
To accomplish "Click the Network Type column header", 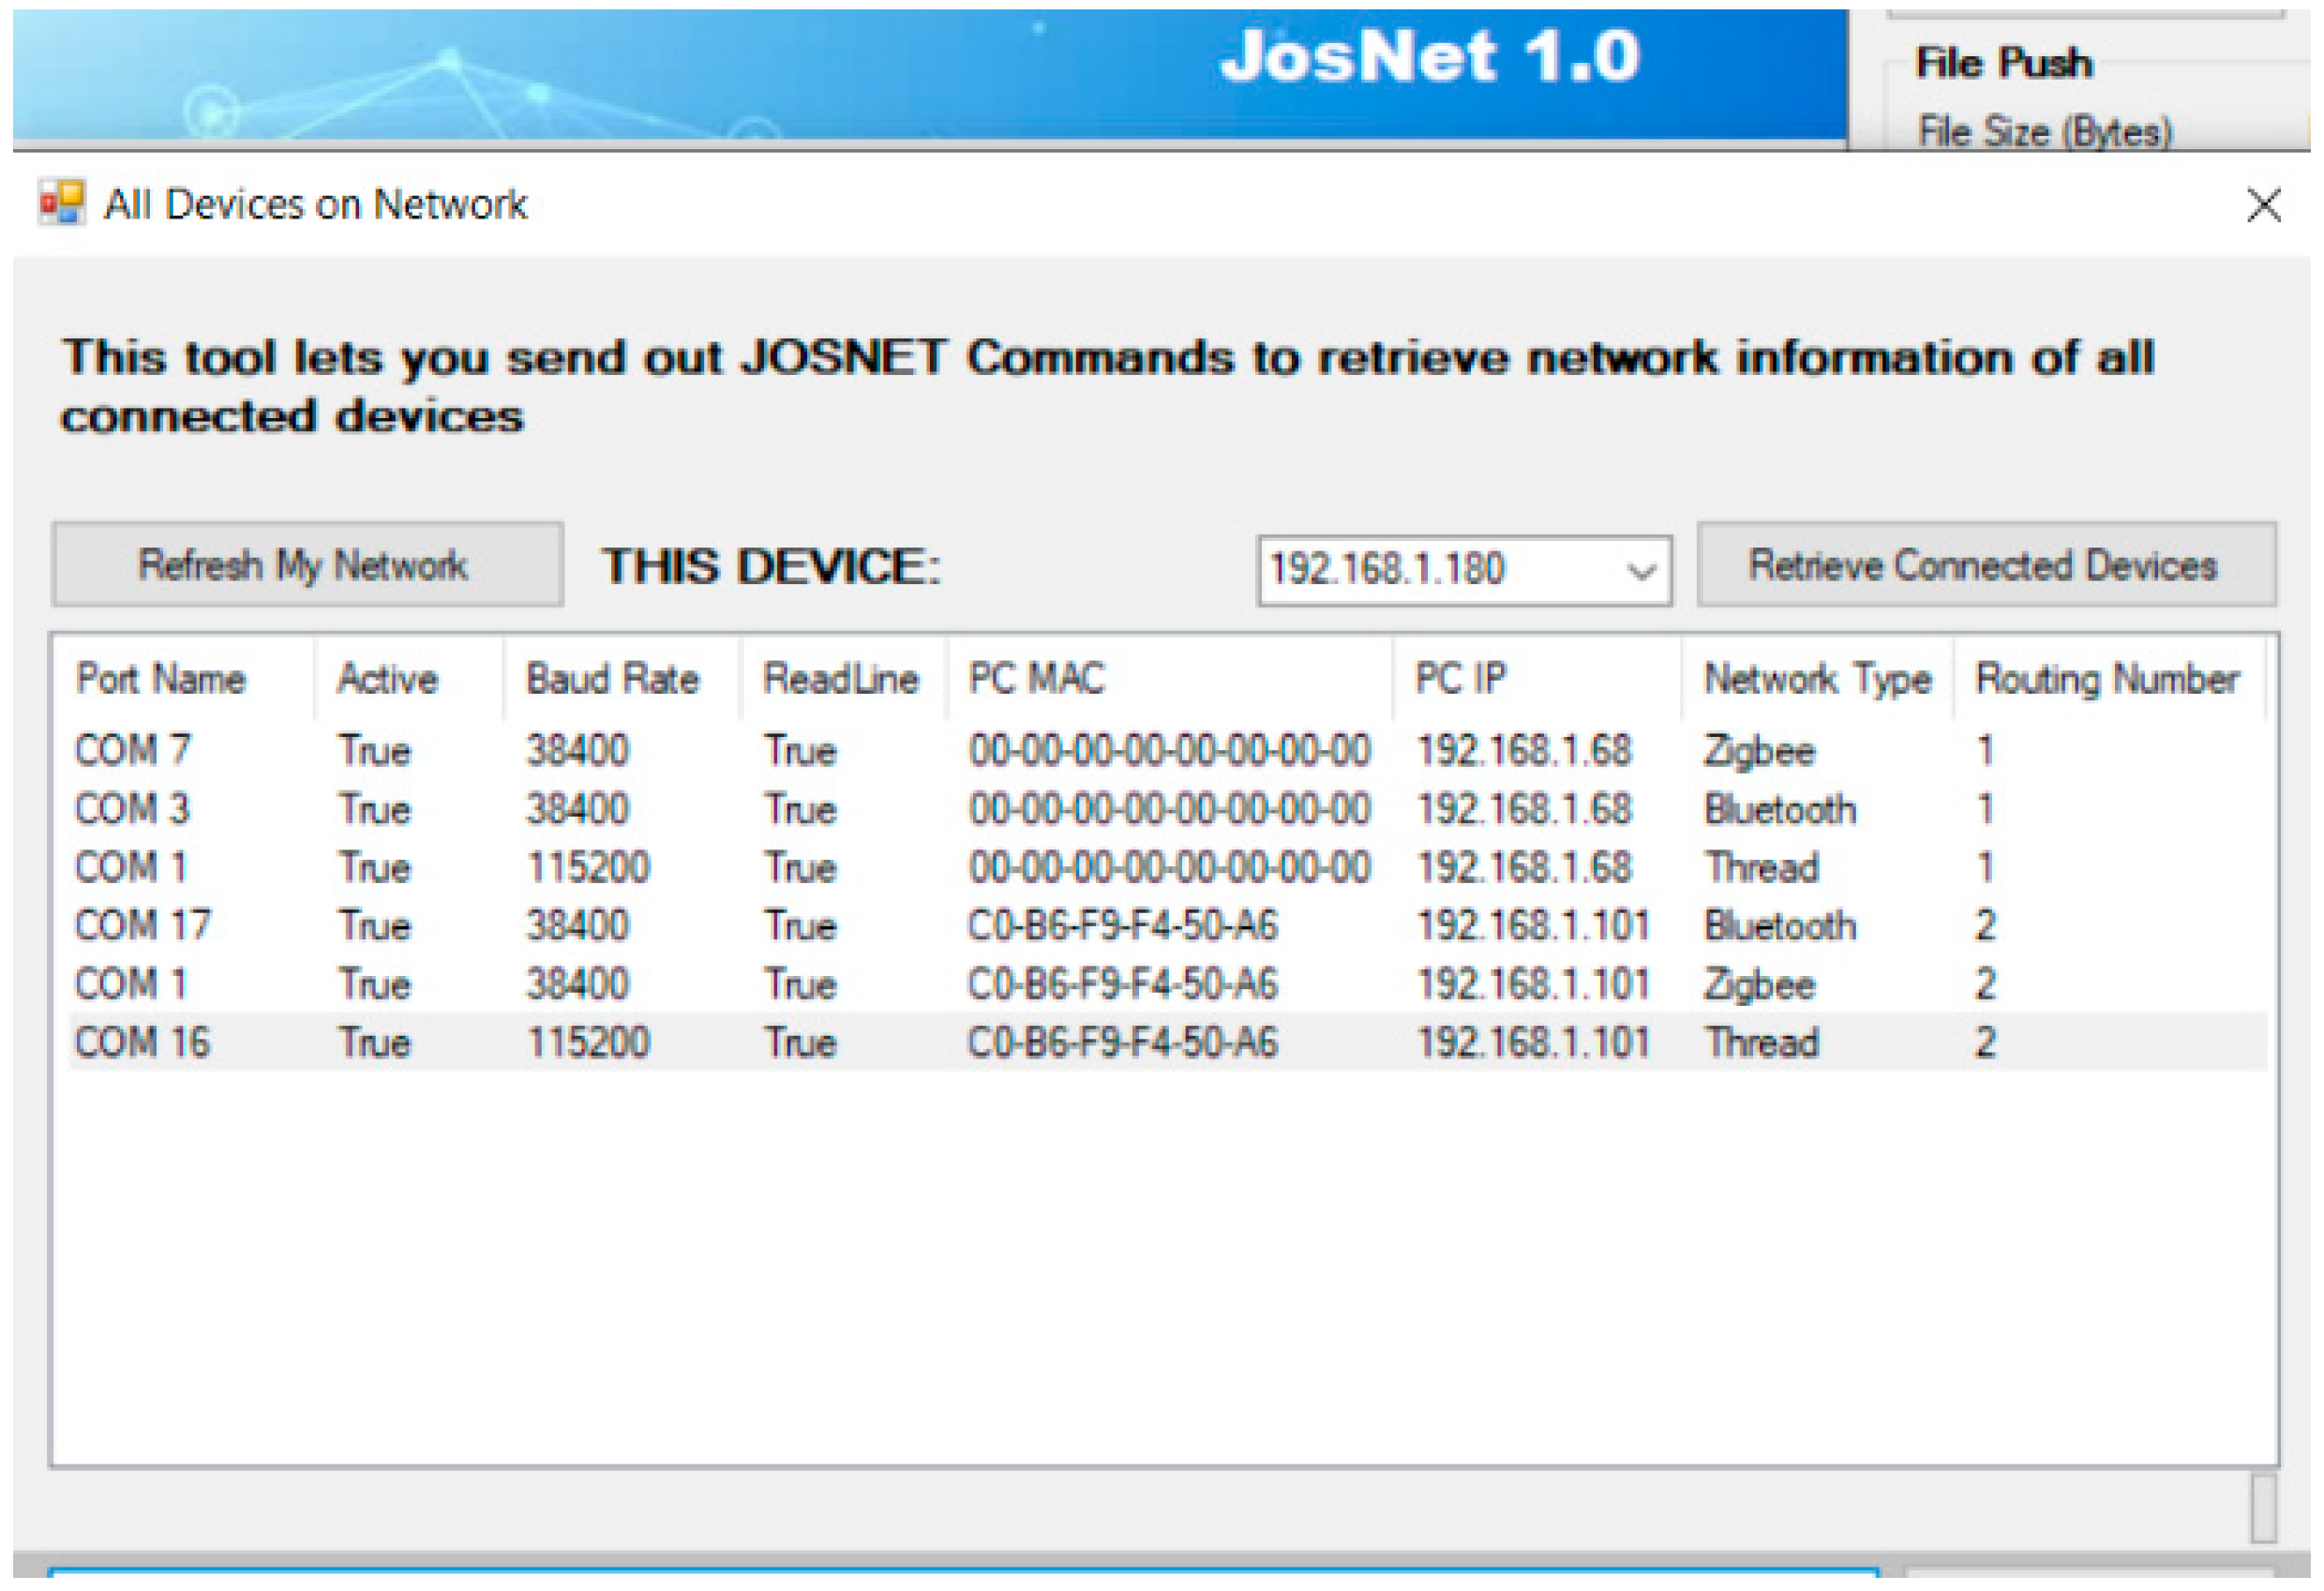I will 1817,680.
